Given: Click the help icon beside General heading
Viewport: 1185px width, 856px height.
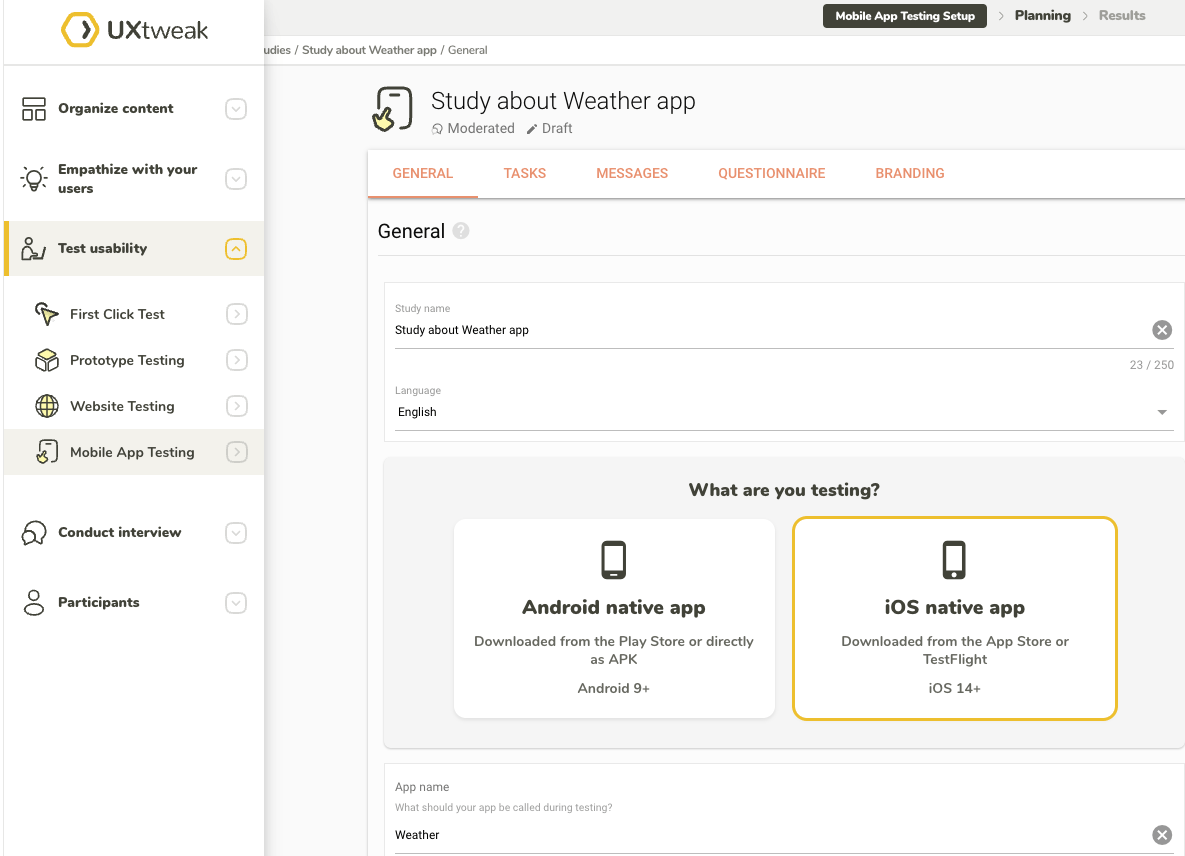Looking at the screenshot, I should click(x=460, y=231).
